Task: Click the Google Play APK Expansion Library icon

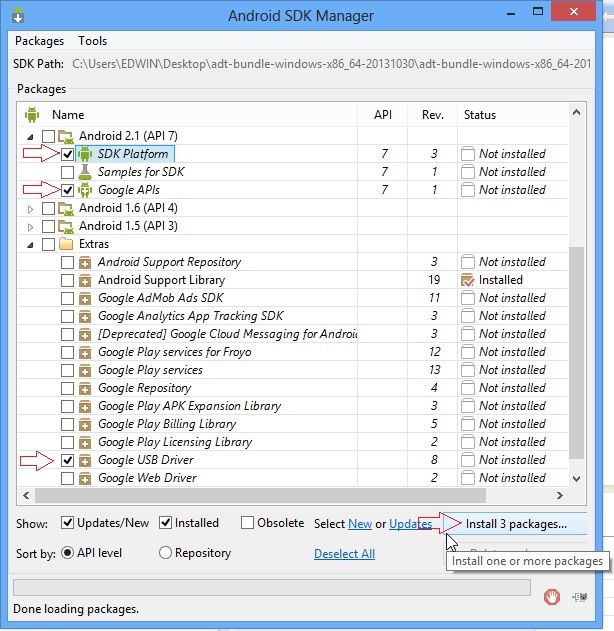Action: [x=84, y=406]
